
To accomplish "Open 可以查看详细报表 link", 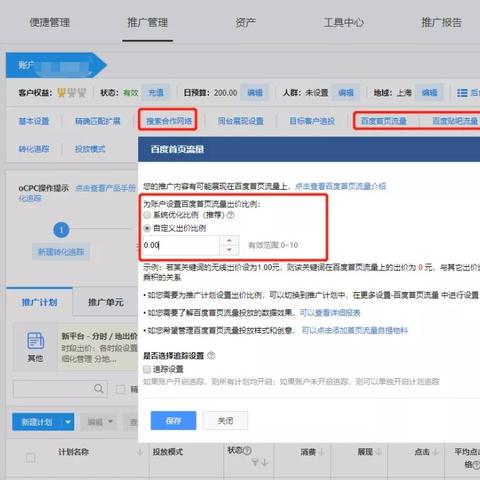I will pos(330,313).
